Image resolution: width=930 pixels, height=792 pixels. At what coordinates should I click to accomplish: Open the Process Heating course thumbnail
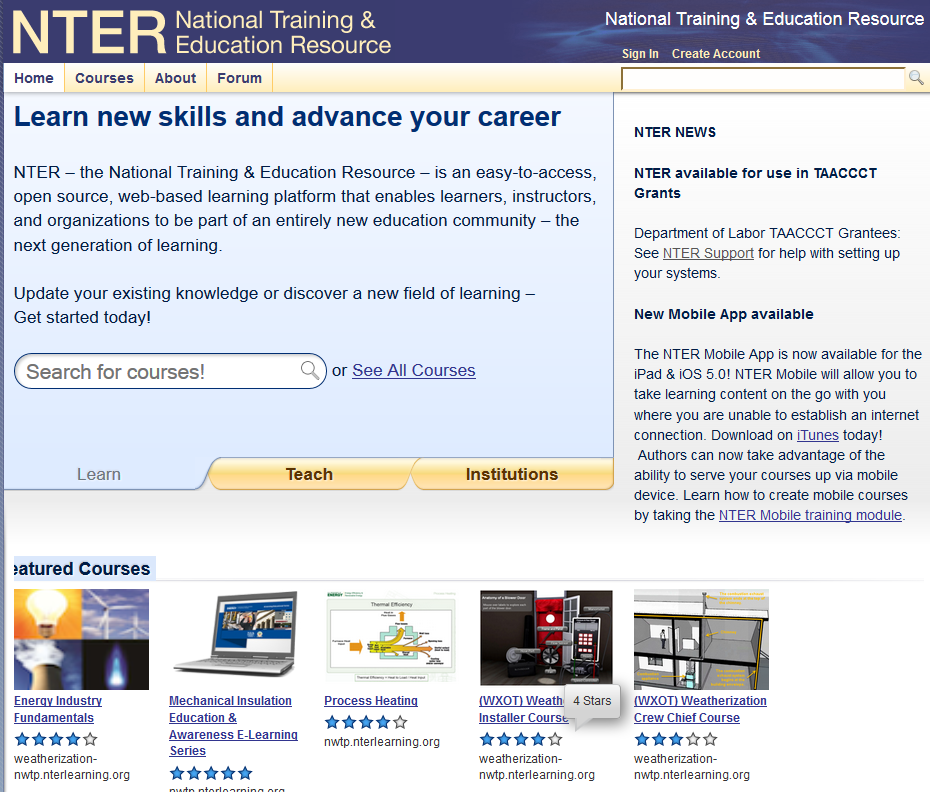pos(390,635)
